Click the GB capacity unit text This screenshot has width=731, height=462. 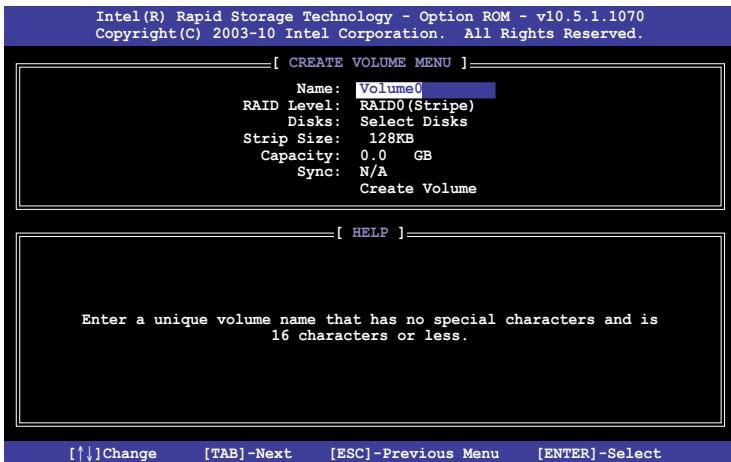(422, 155)
